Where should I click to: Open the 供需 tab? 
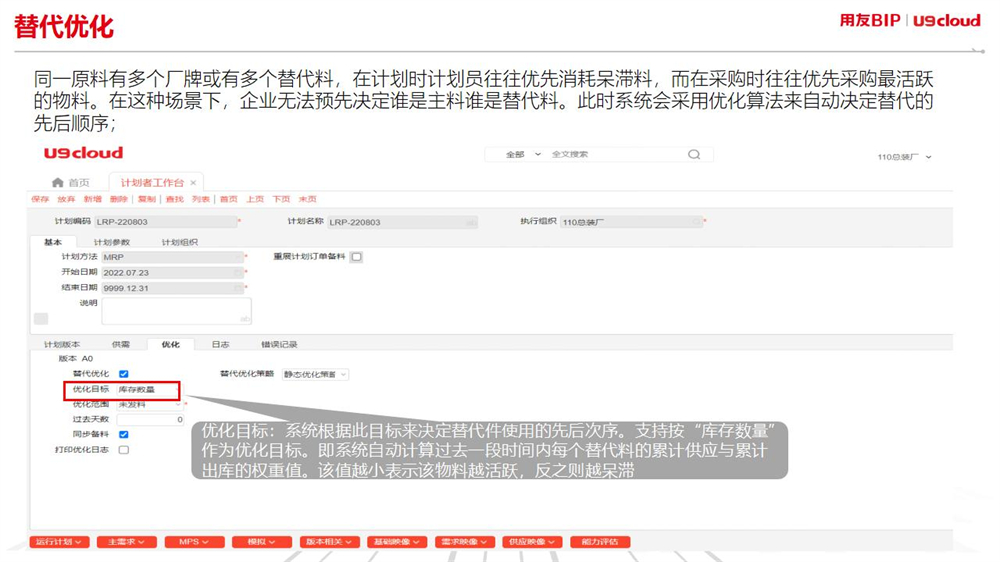pos(121,344)
